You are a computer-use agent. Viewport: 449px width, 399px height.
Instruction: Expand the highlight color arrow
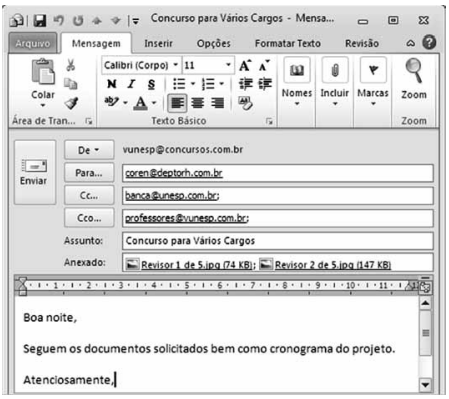(x=125, y=103)
